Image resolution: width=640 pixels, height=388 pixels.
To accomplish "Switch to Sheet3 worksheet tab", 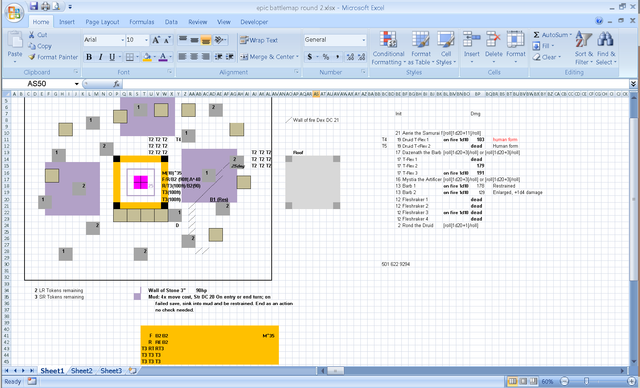I will click(x=111, y=370).
